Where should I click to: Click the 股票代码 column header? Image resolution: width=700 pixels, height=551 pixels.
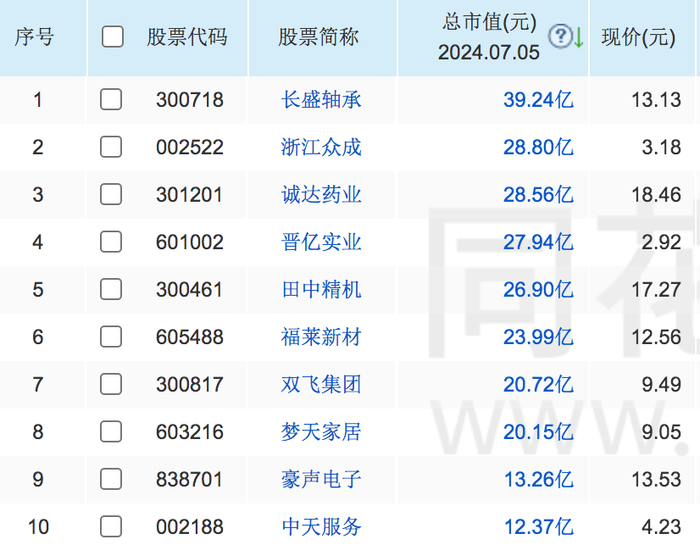click(x=187, y=38)
